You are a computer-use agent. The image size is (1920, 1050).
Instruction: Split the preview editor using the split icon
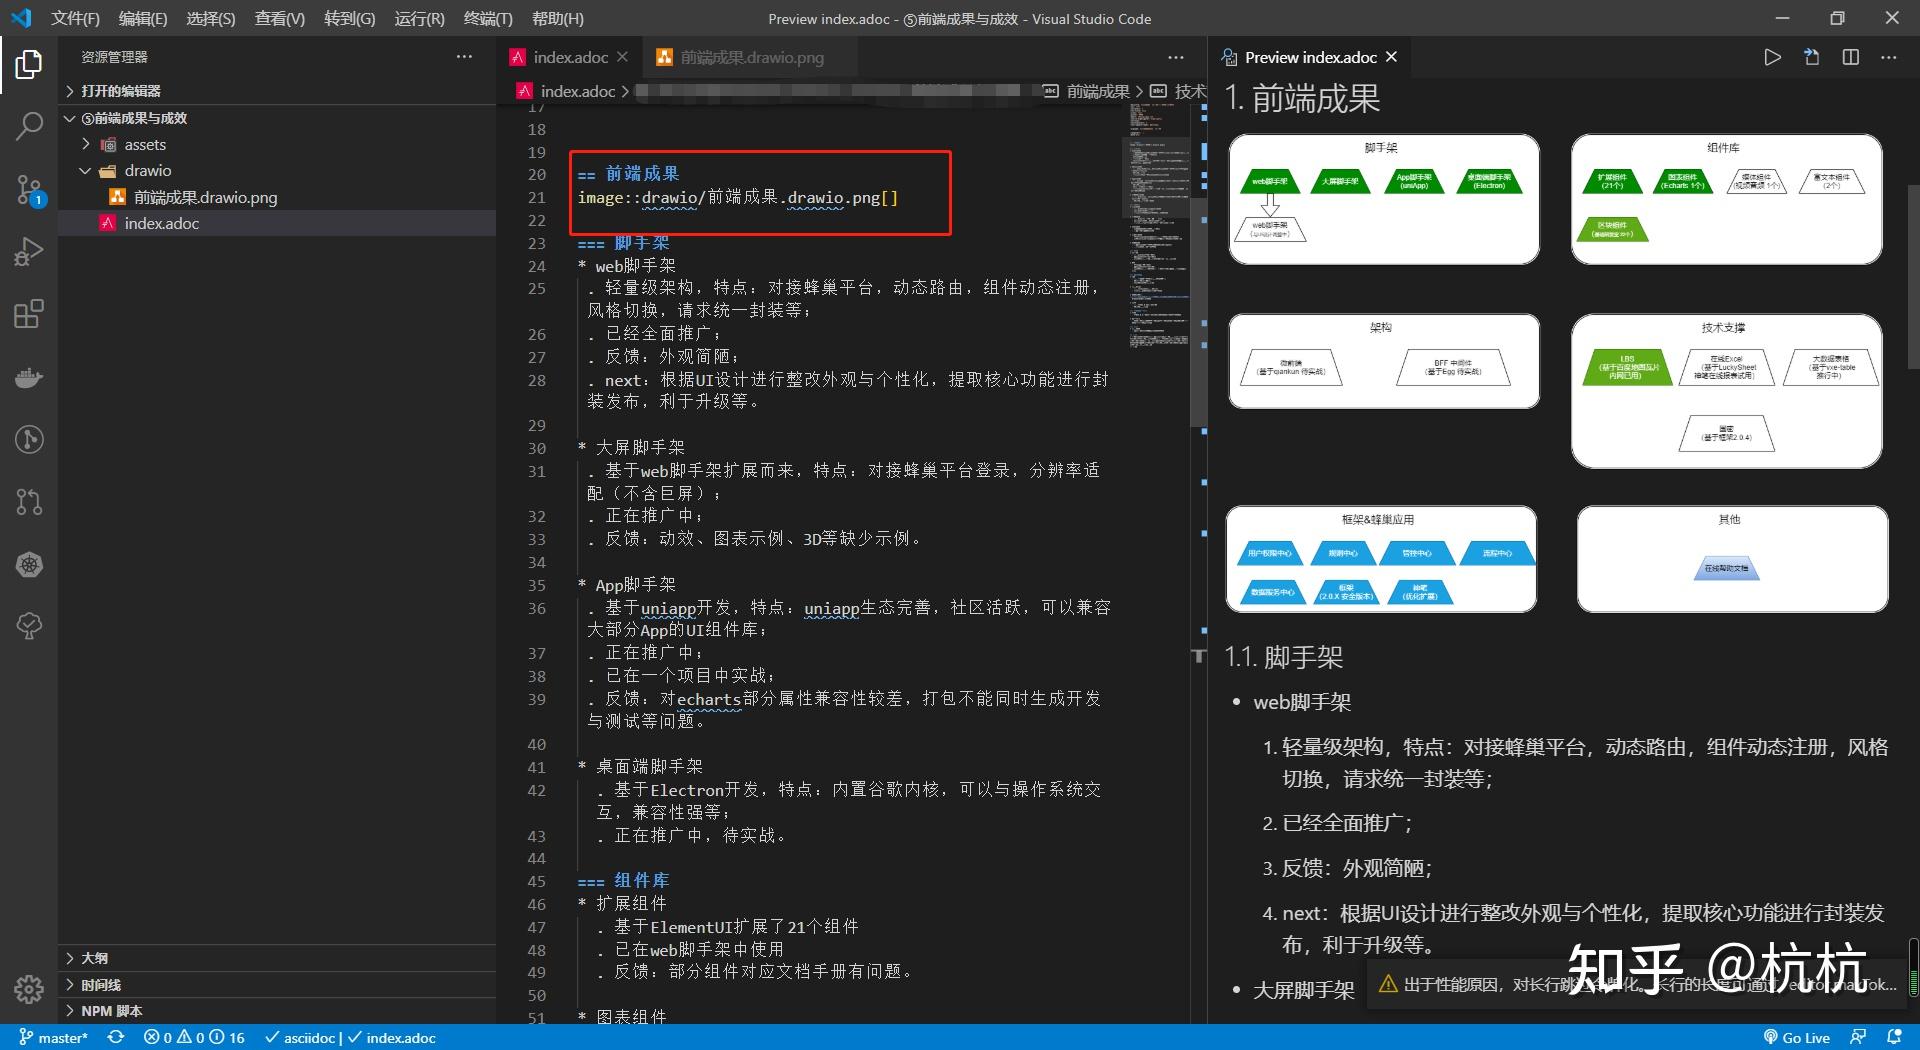(x=1849, y=57)
